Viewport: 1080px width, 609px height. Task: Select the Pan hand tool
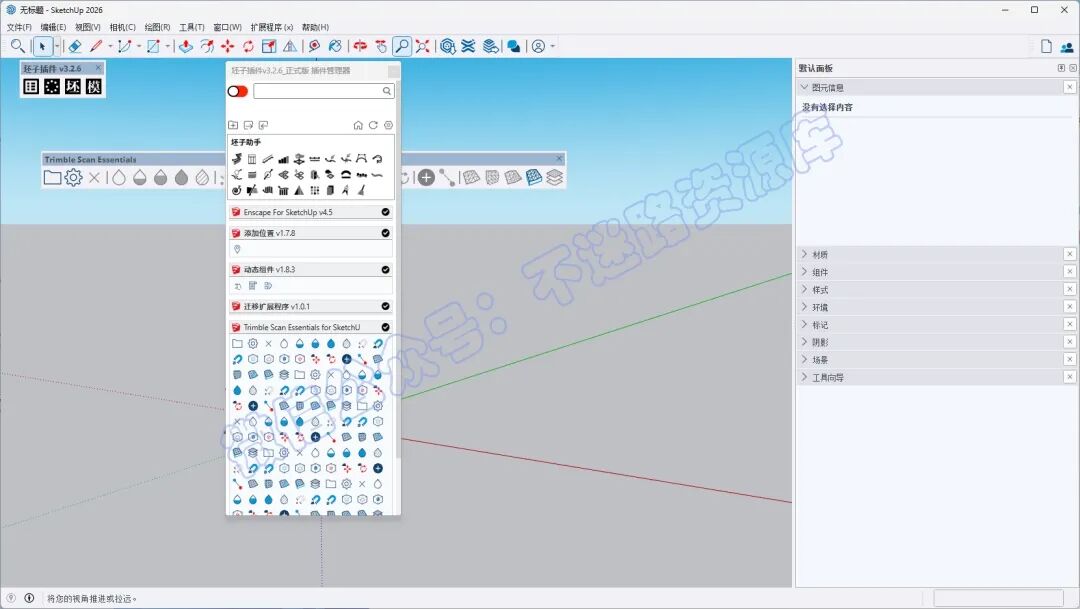381,46
